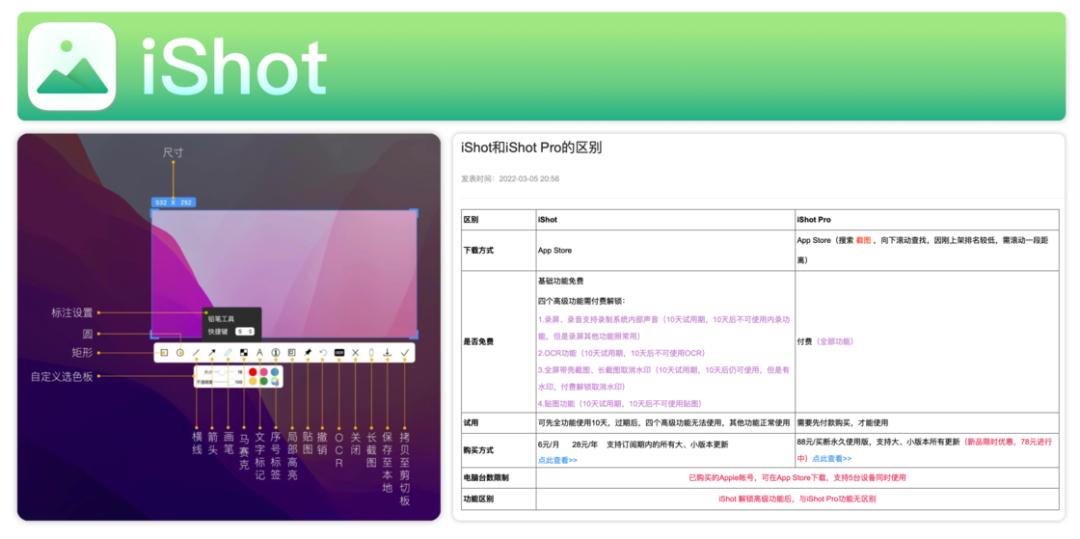Screen dimensions: 1080x539
Task: Activate the local highlight tool
Action: pyautogui.click(x=291, y=352)
